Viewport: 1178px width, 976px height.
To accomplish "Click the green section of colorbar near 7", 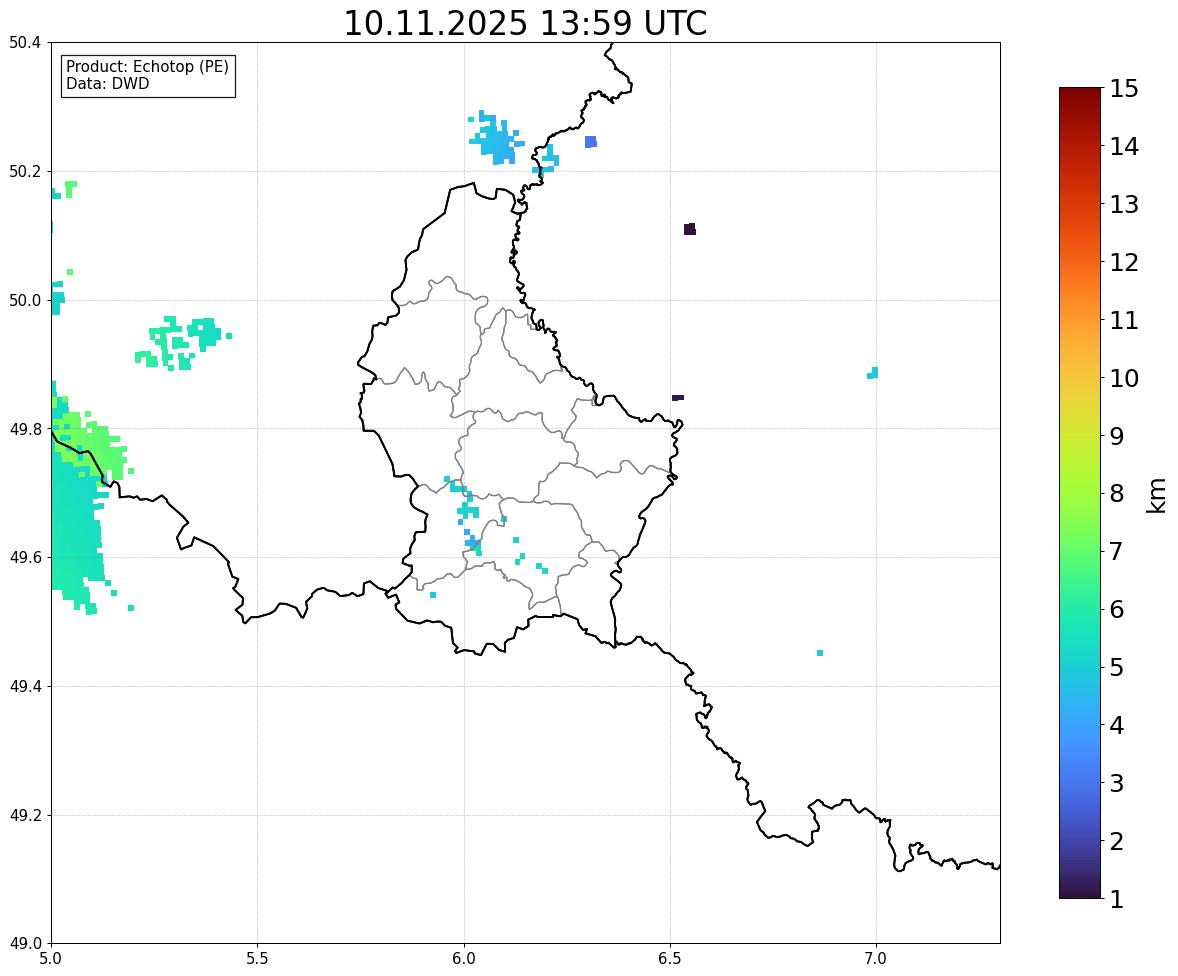I will [1080, 551].
